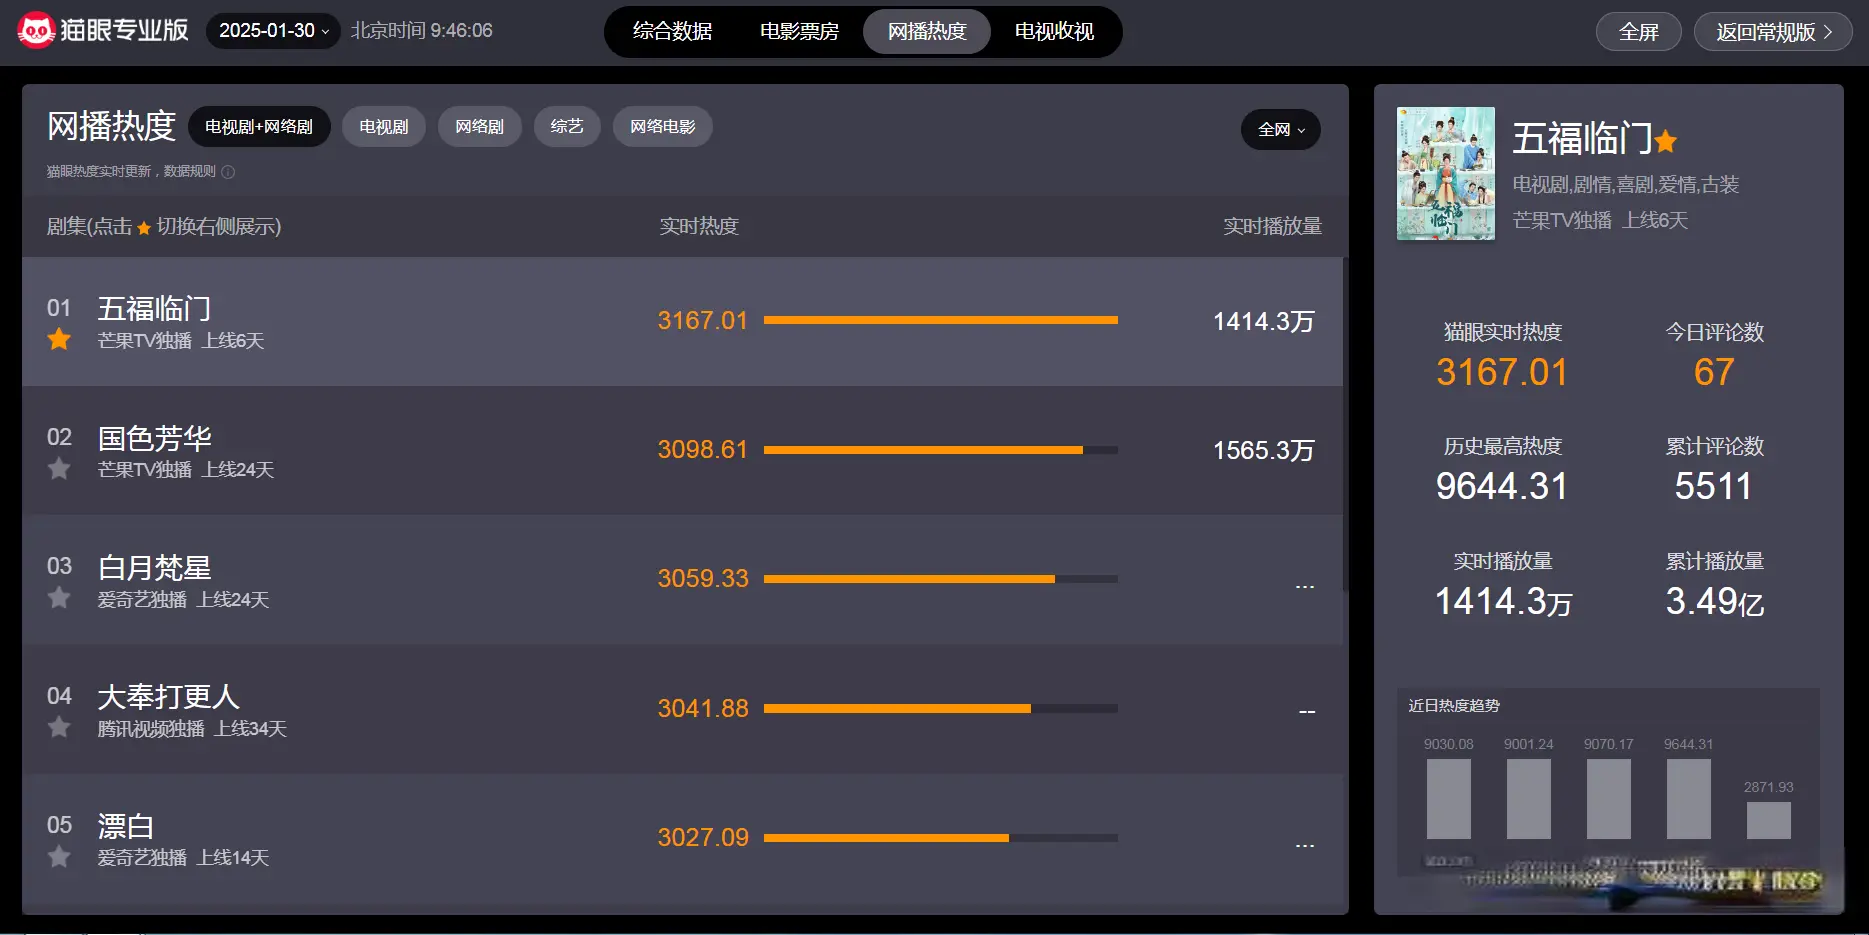This screenshot has width=1869, height=935.
Task: Open the 数据规则 link
Action: pyautogui.click(x=190, y=172)
